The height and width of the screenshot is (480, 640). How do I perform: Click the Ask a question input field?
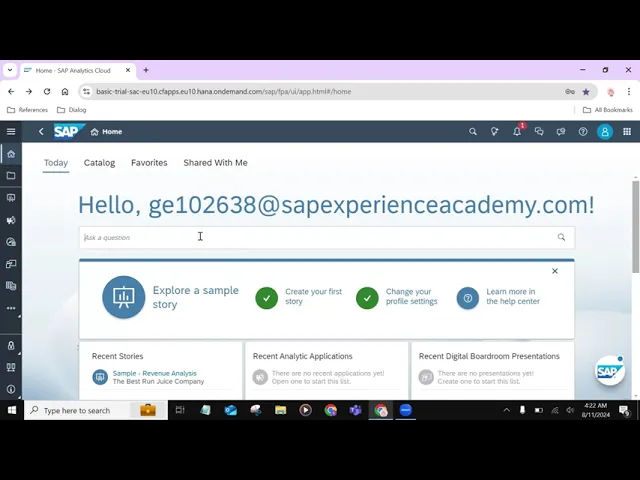pos(327,237)
